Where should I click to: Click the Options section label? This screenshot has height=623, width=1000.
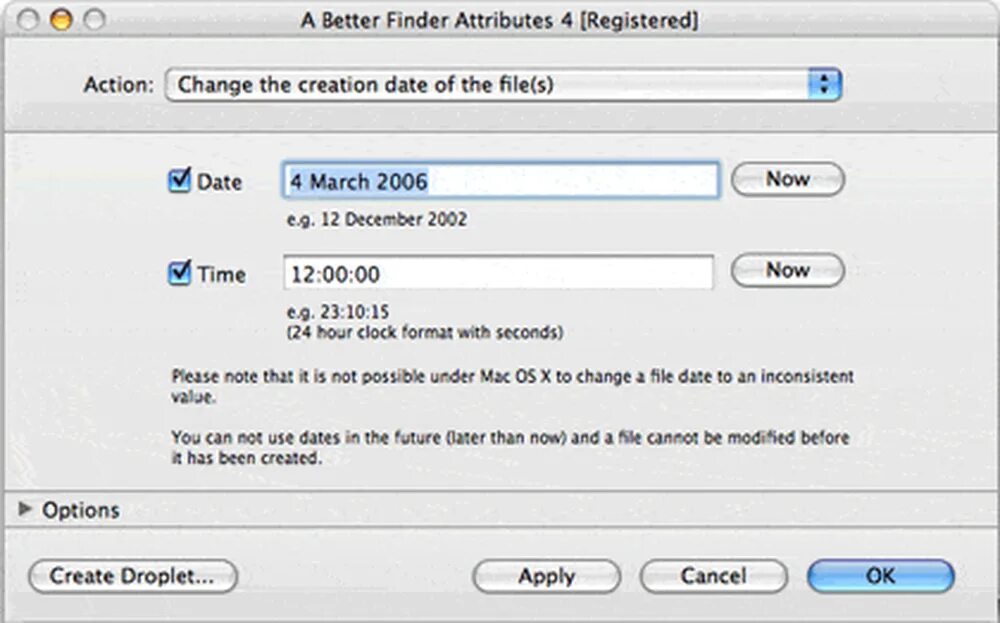click(x=80, y=510)
